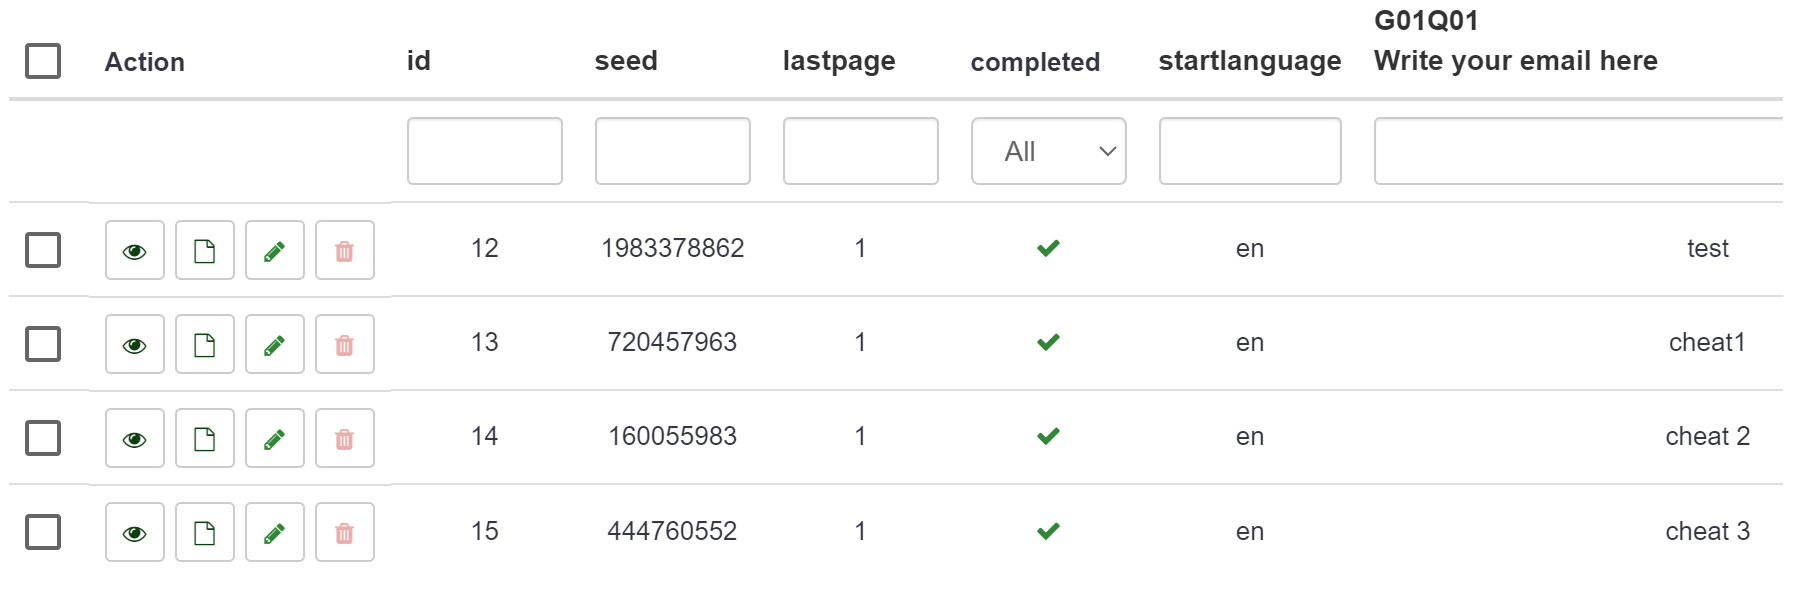Sort the table by the id column

pyautogui.click(x=419, y=61)
